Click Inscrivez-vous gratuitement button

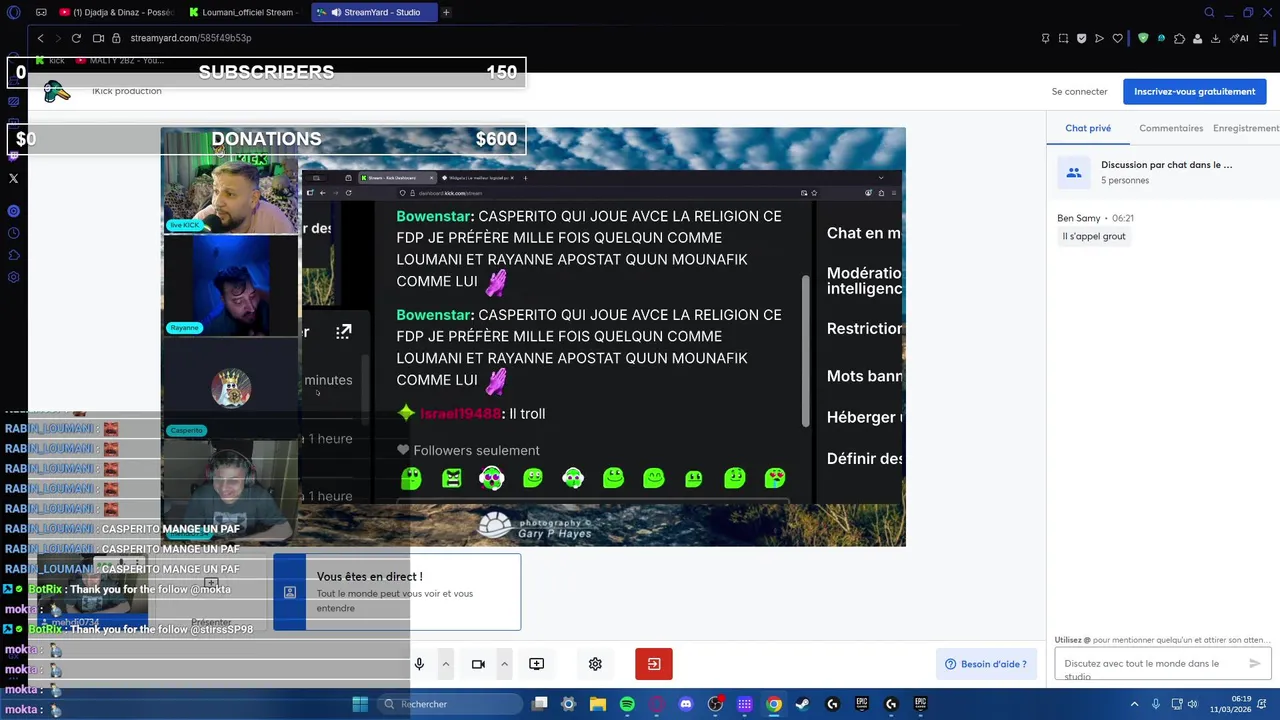click(x=1194, y=92)
